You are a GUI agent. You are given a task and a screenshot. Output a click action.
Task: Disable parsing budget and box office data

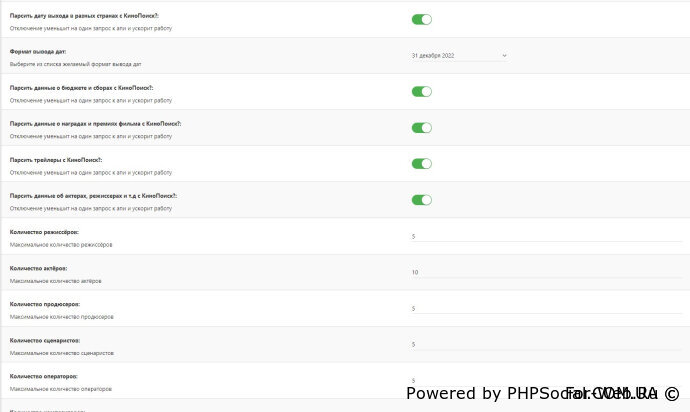pos(421,91)
